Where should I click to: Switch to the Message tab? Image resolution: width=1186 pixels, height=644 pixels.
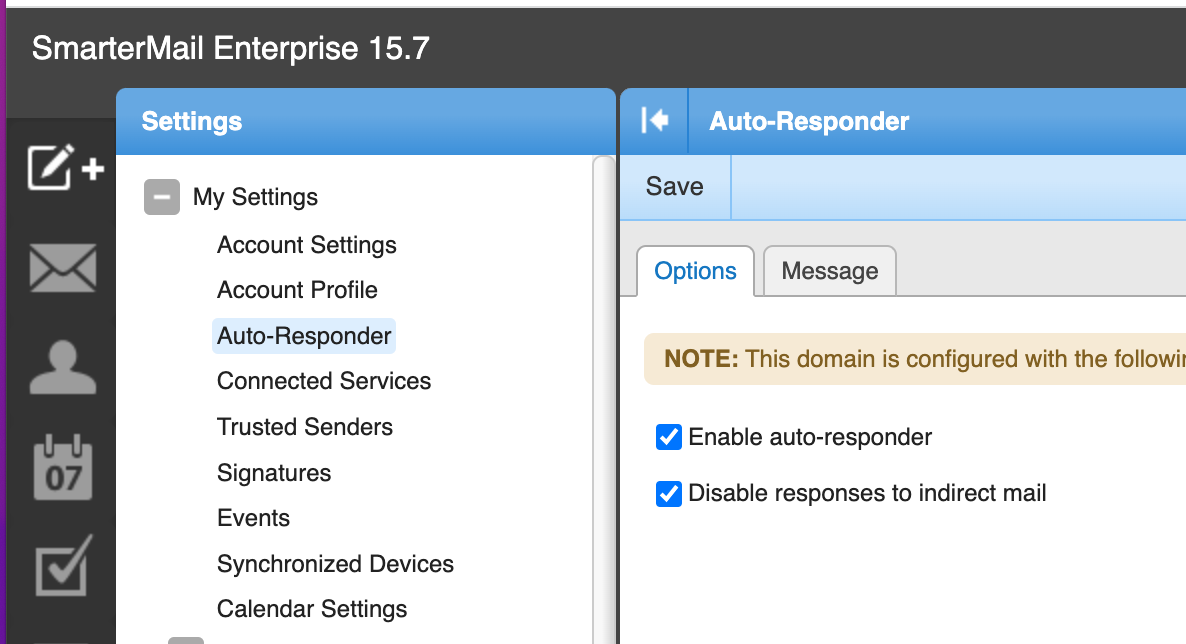click(x=829, y=271)
